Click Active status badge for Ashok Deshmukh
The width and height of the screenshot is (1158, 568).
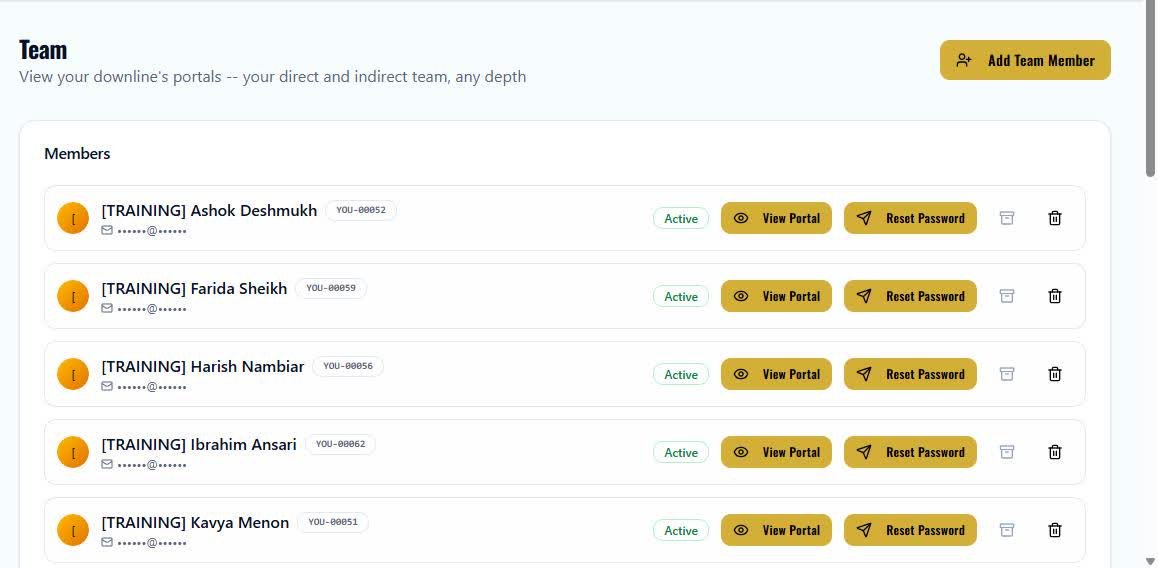[x=681, y=219]
